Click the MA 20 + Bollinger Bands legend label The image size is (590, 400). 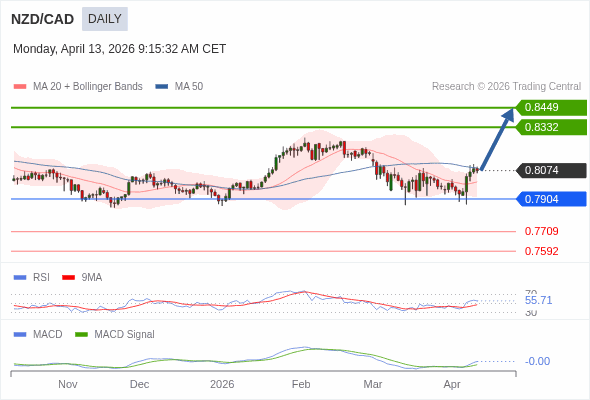click(88, 87)
